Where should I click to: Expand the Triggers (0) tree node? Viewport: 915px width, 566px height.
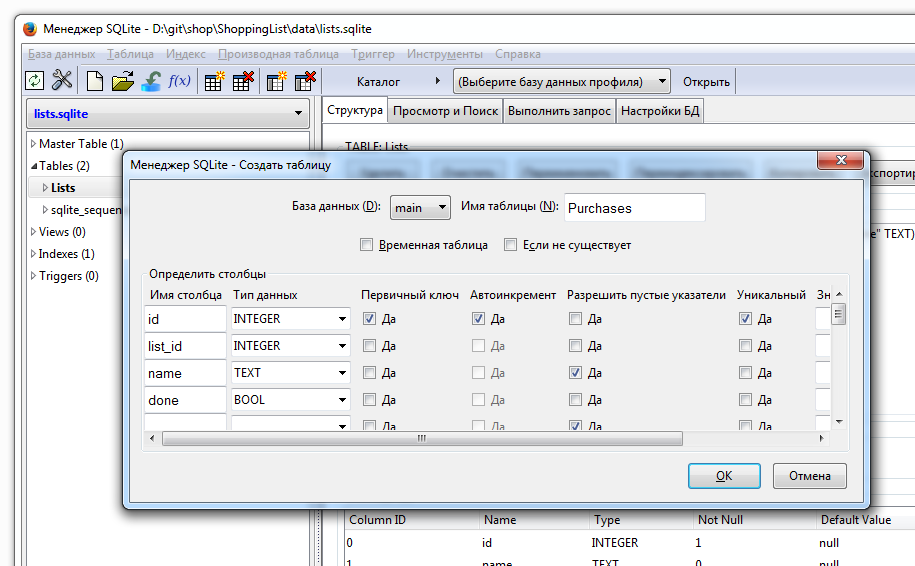(x=33, y=276)
